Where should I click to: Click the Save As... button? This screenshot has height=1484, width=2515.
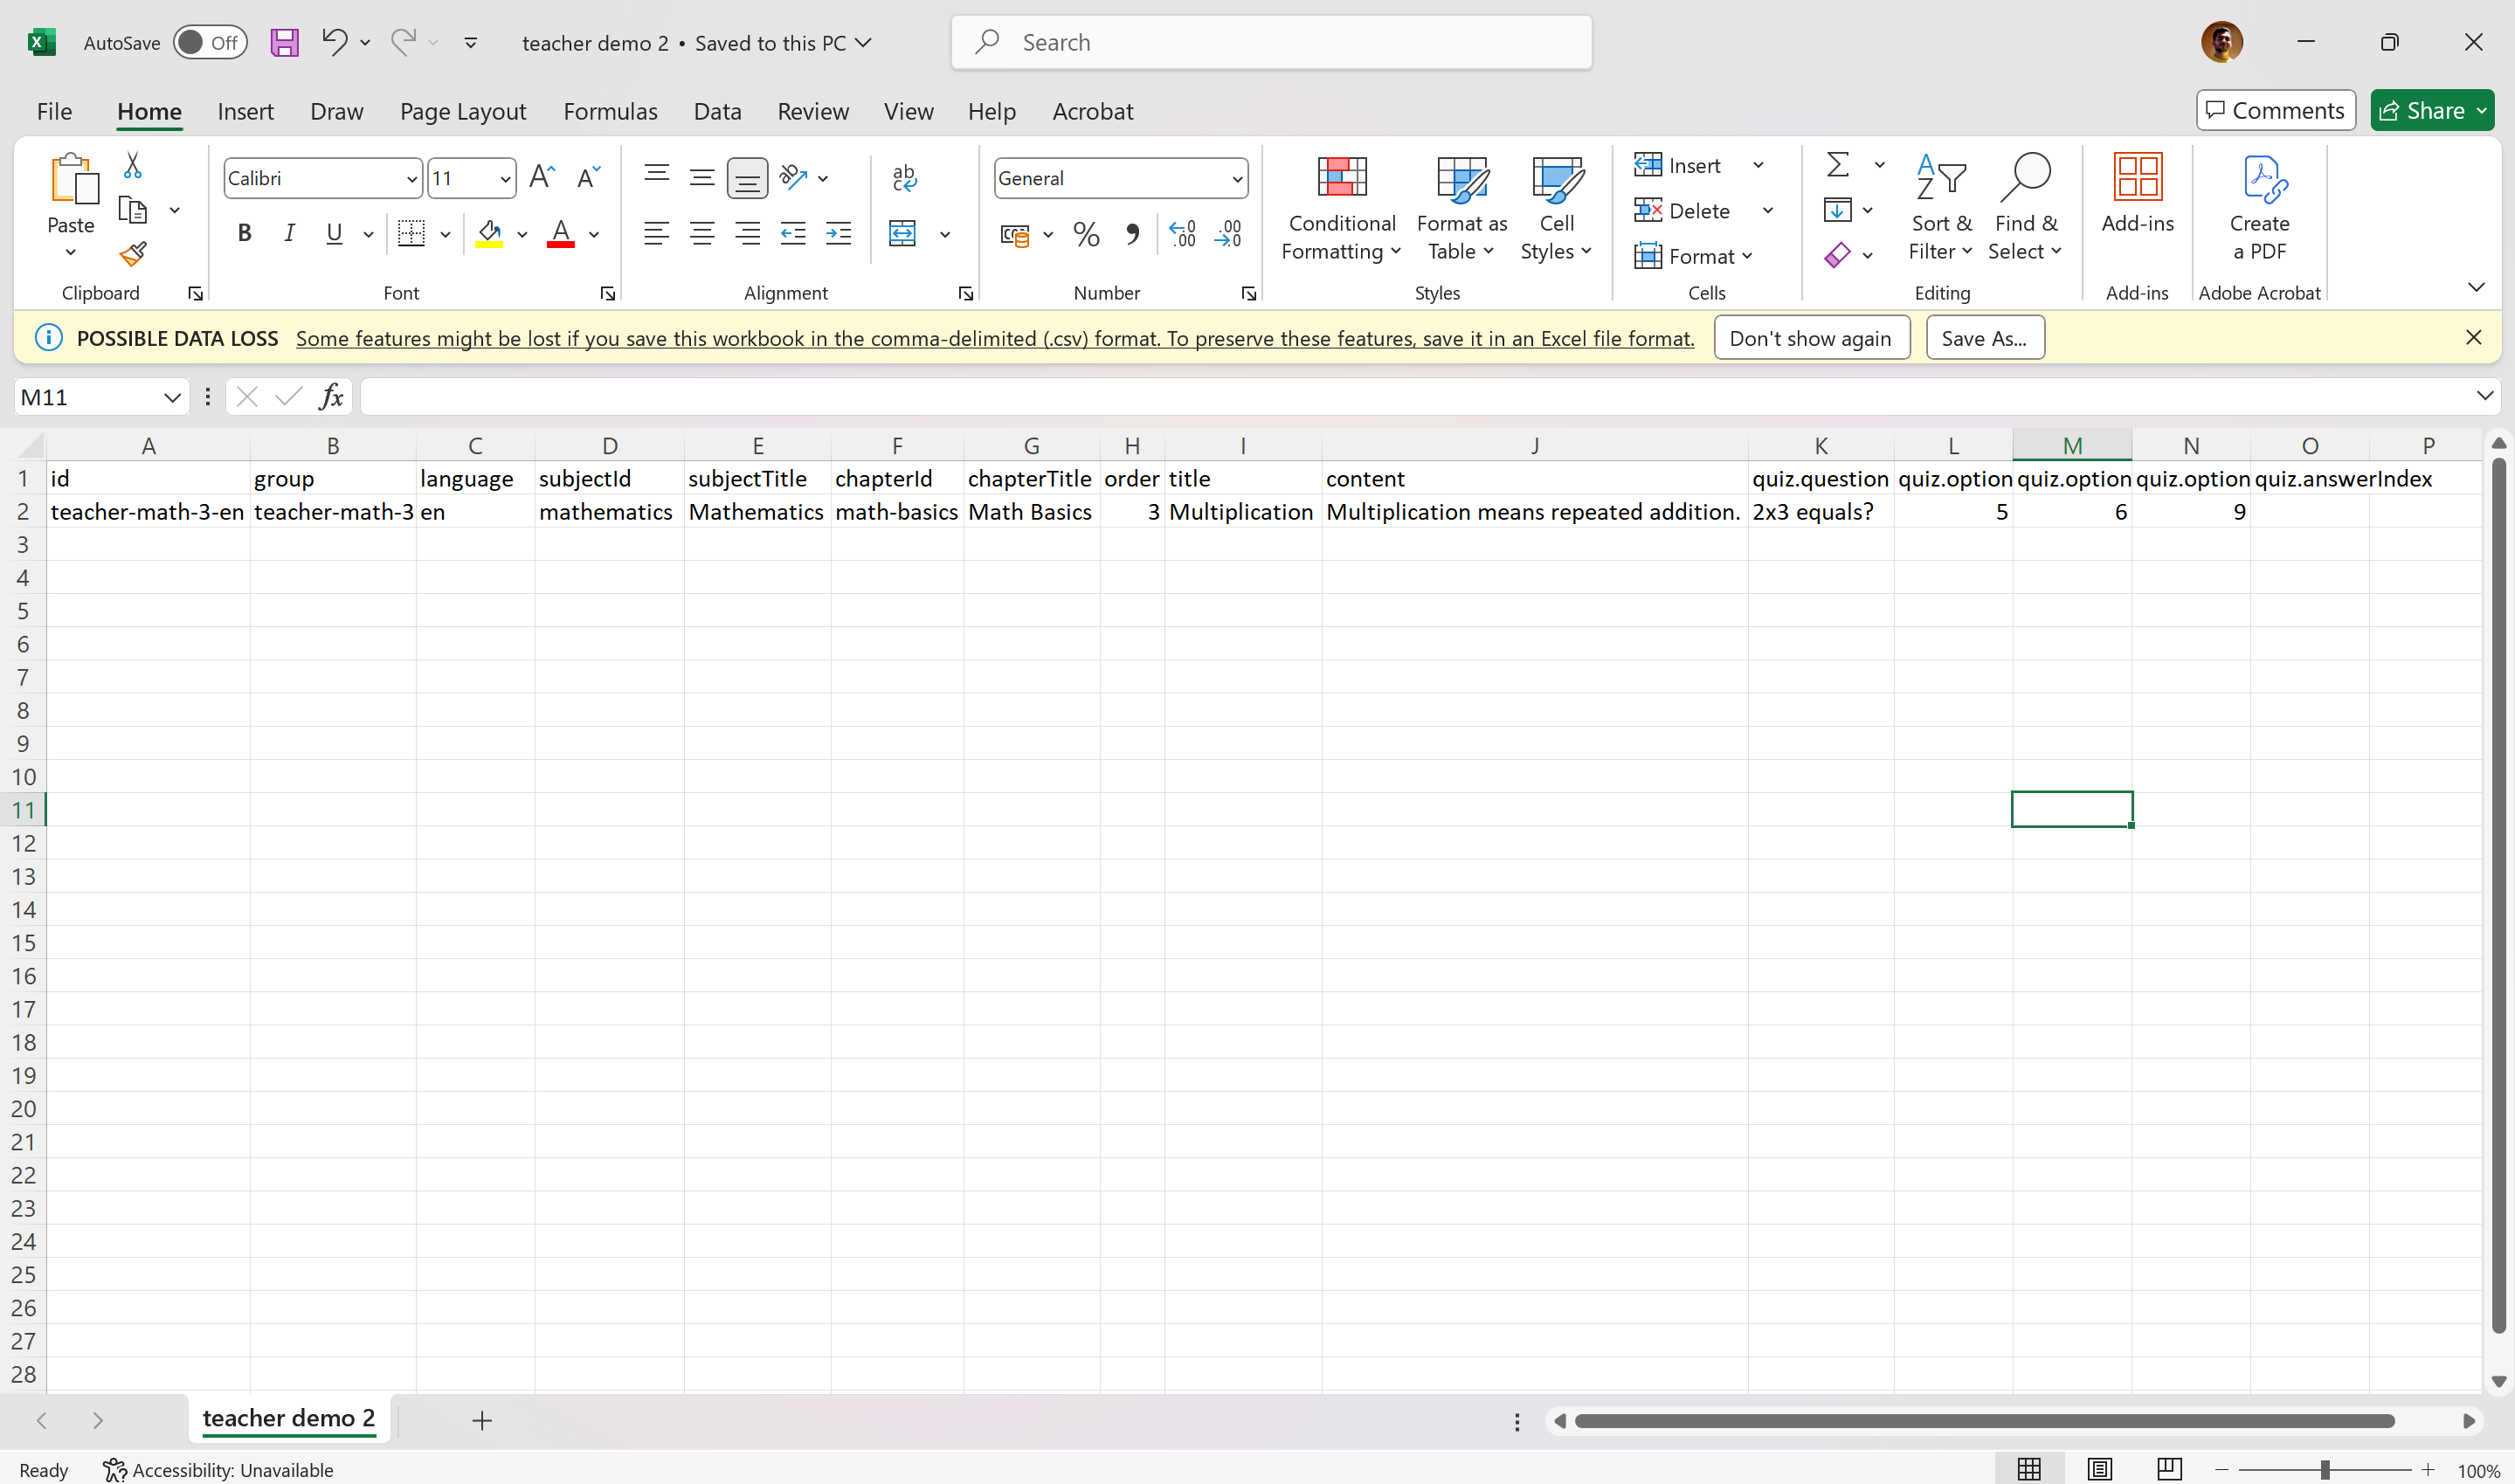coord(1984,338)
